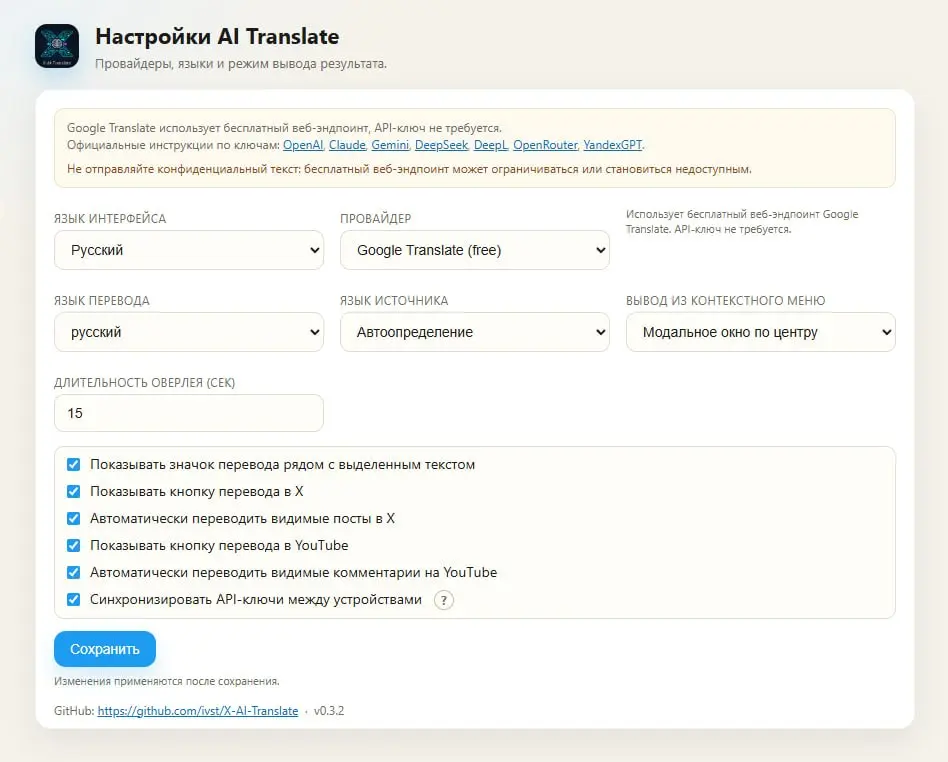Disable auto-translate visible X posts checkbox
The image size is (948, 762).
[73, 518]
